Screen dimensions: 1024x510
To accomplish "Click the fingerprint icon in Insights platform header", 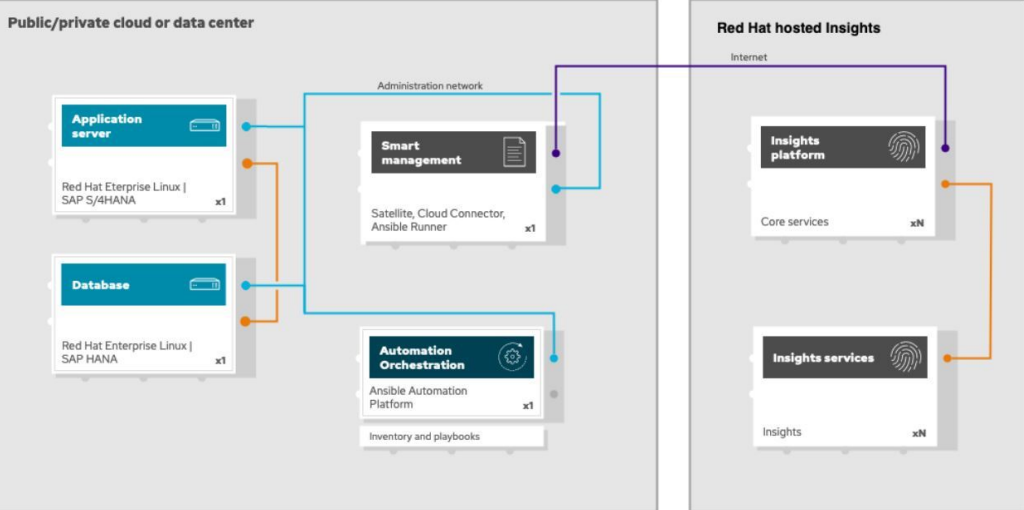I will [x=904, y=147].
